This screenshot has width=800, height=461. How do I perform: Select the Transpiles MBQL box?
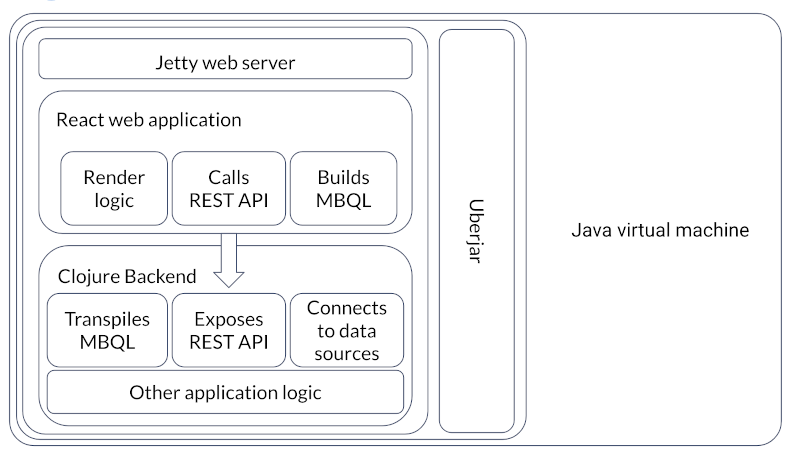point(106,329)
